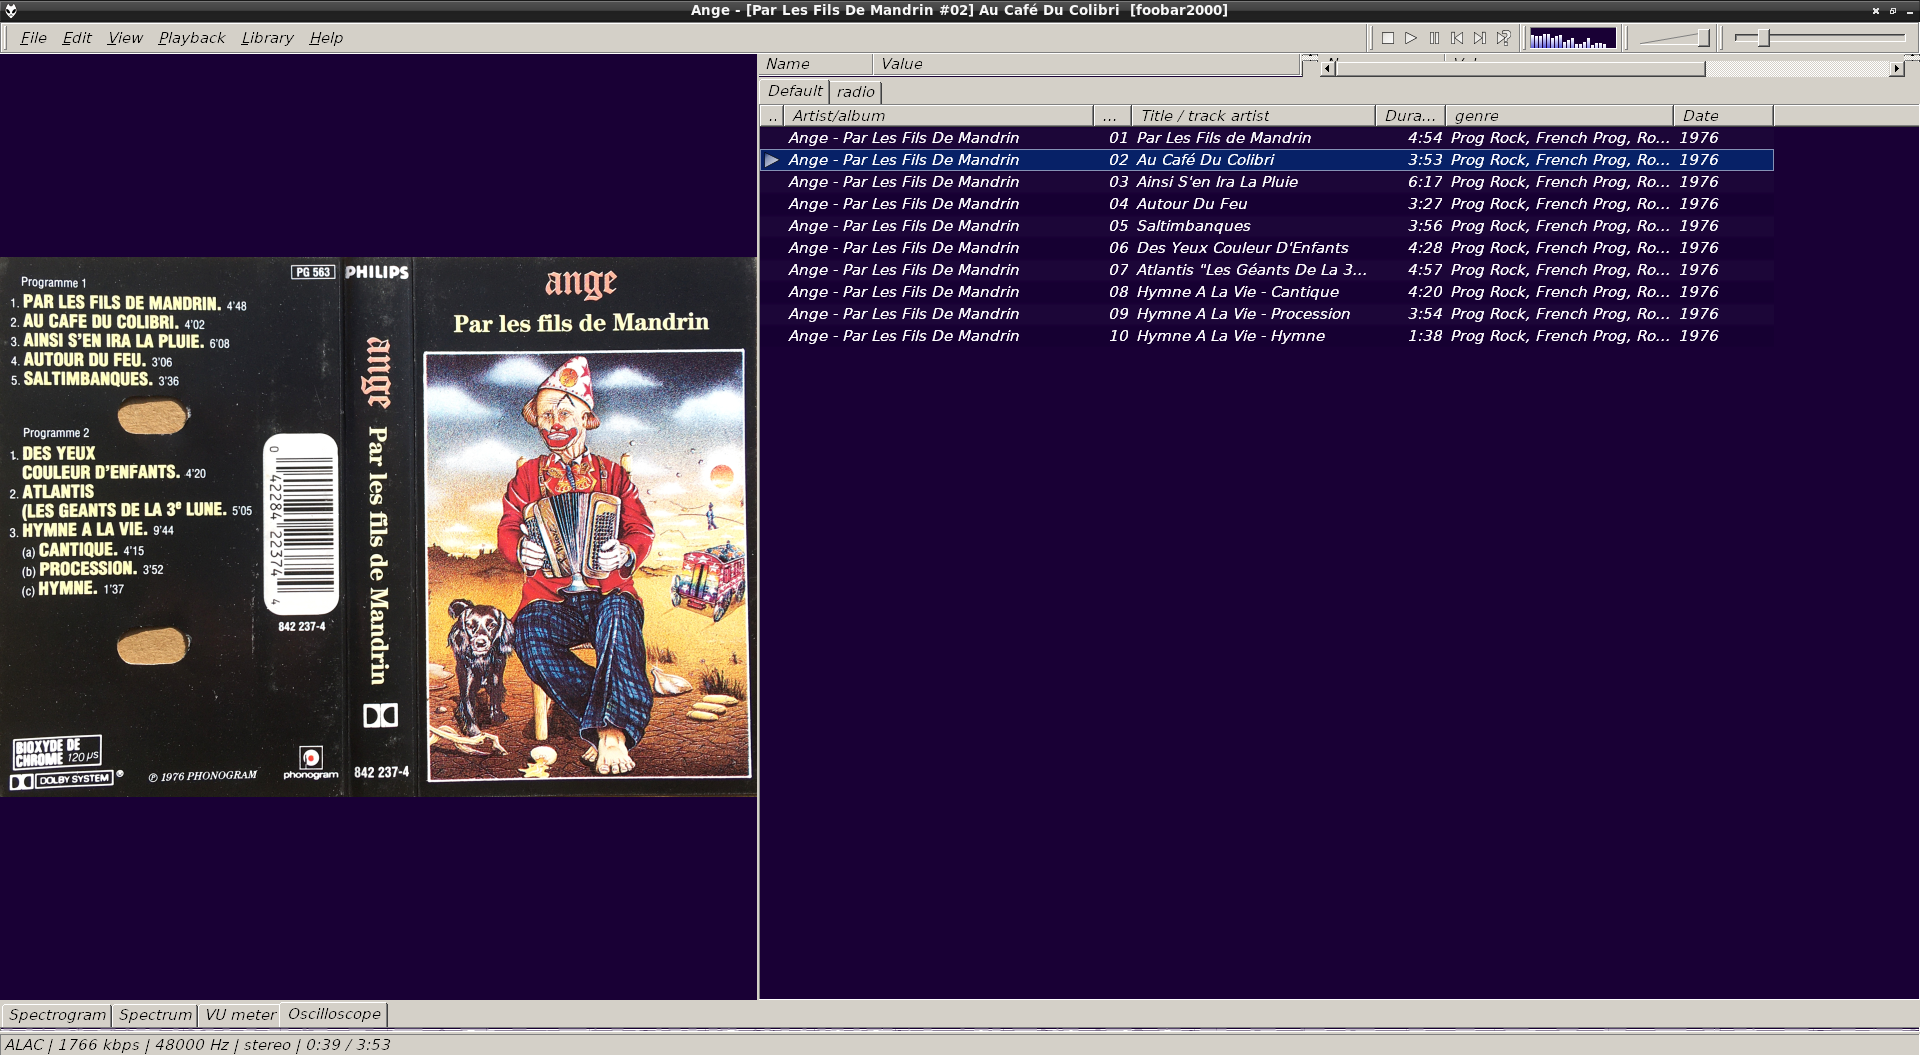Screen dimensions: 1920x1056
Task: Click the 6:17 duration value
Action: tap(1425, 182)
